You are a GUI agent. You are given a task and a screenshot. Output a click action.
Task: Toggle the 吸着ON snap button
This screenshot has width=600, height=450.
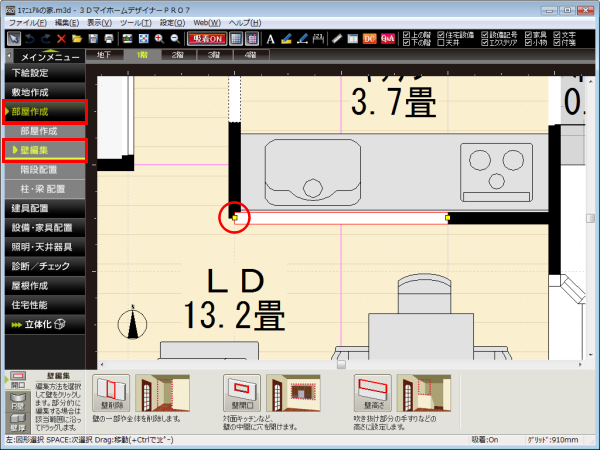(206, 38)
